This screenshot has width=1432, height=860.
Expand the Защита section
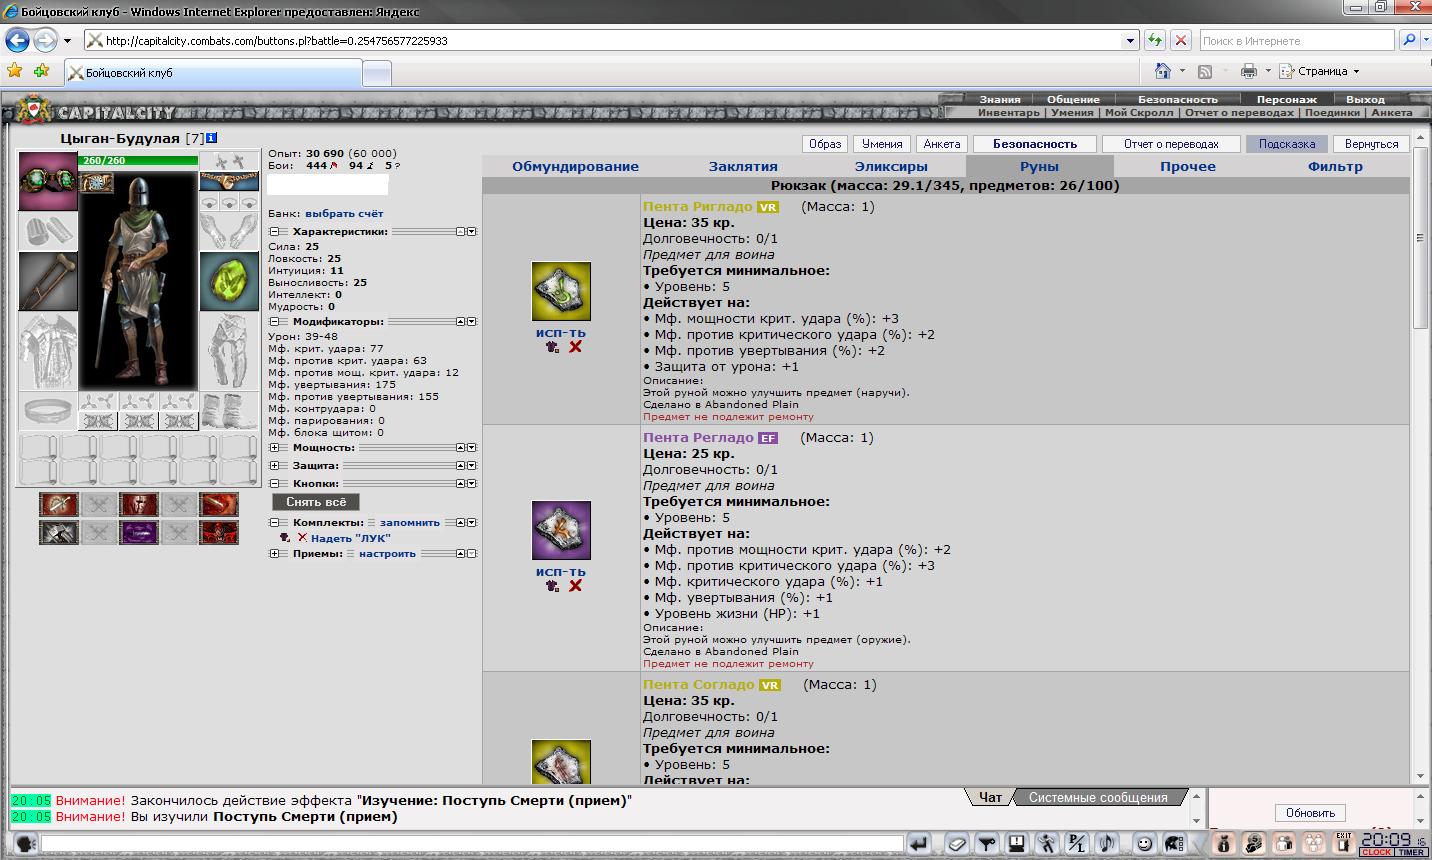pyautogui.click(x=274, y=466)
